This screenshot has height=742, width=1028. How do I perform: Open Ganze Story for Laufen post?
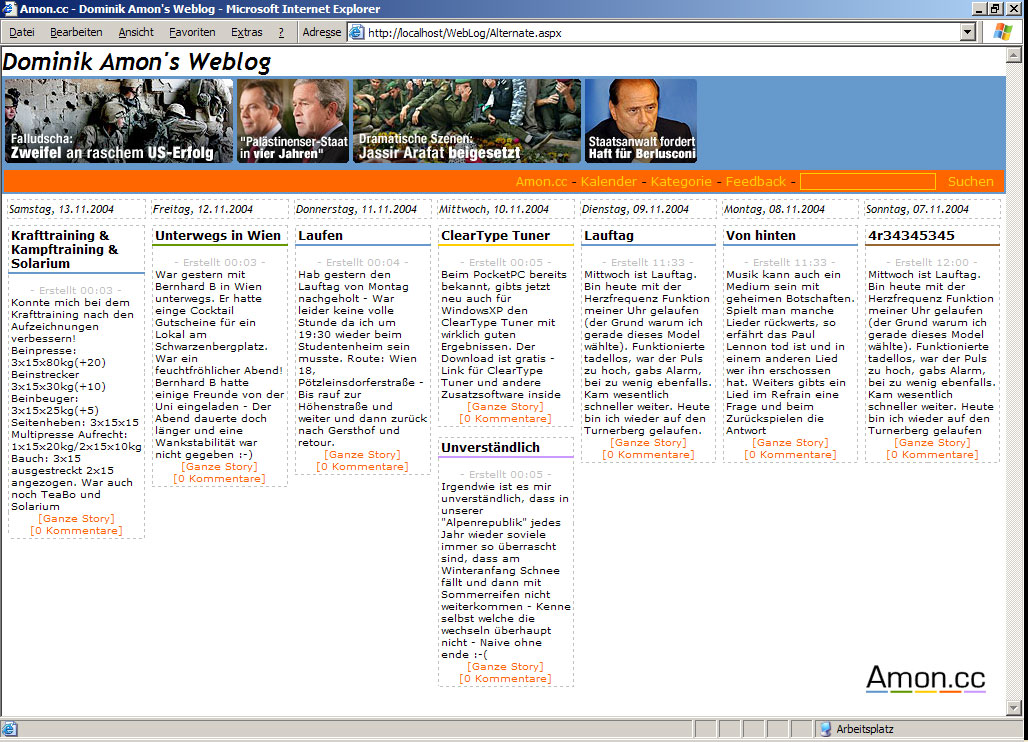coord(363,454)
